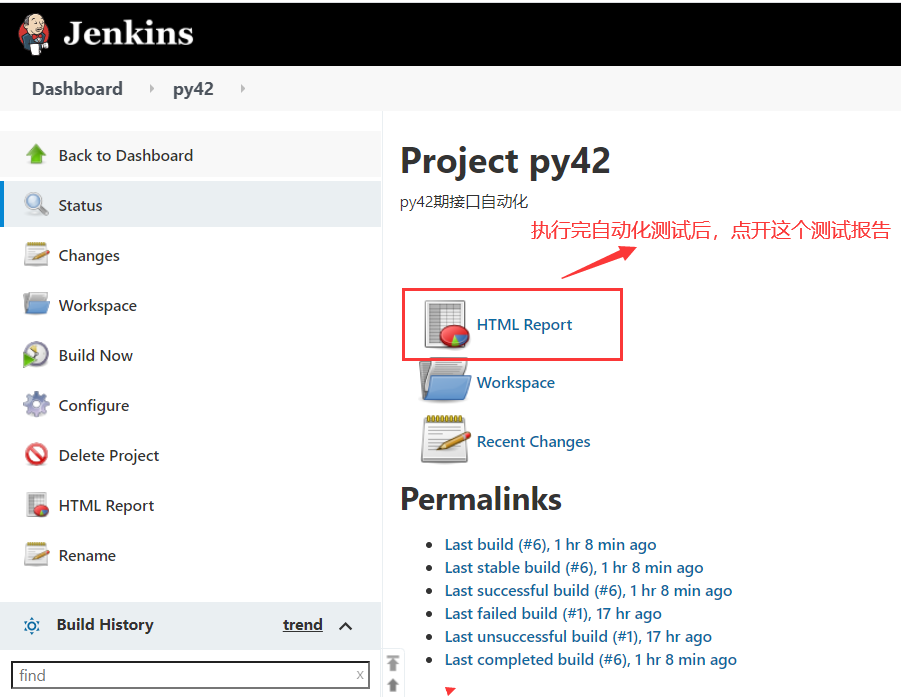Open the trend link in Build History
Screen dimensions: 901x697
[x=302, y=625]
